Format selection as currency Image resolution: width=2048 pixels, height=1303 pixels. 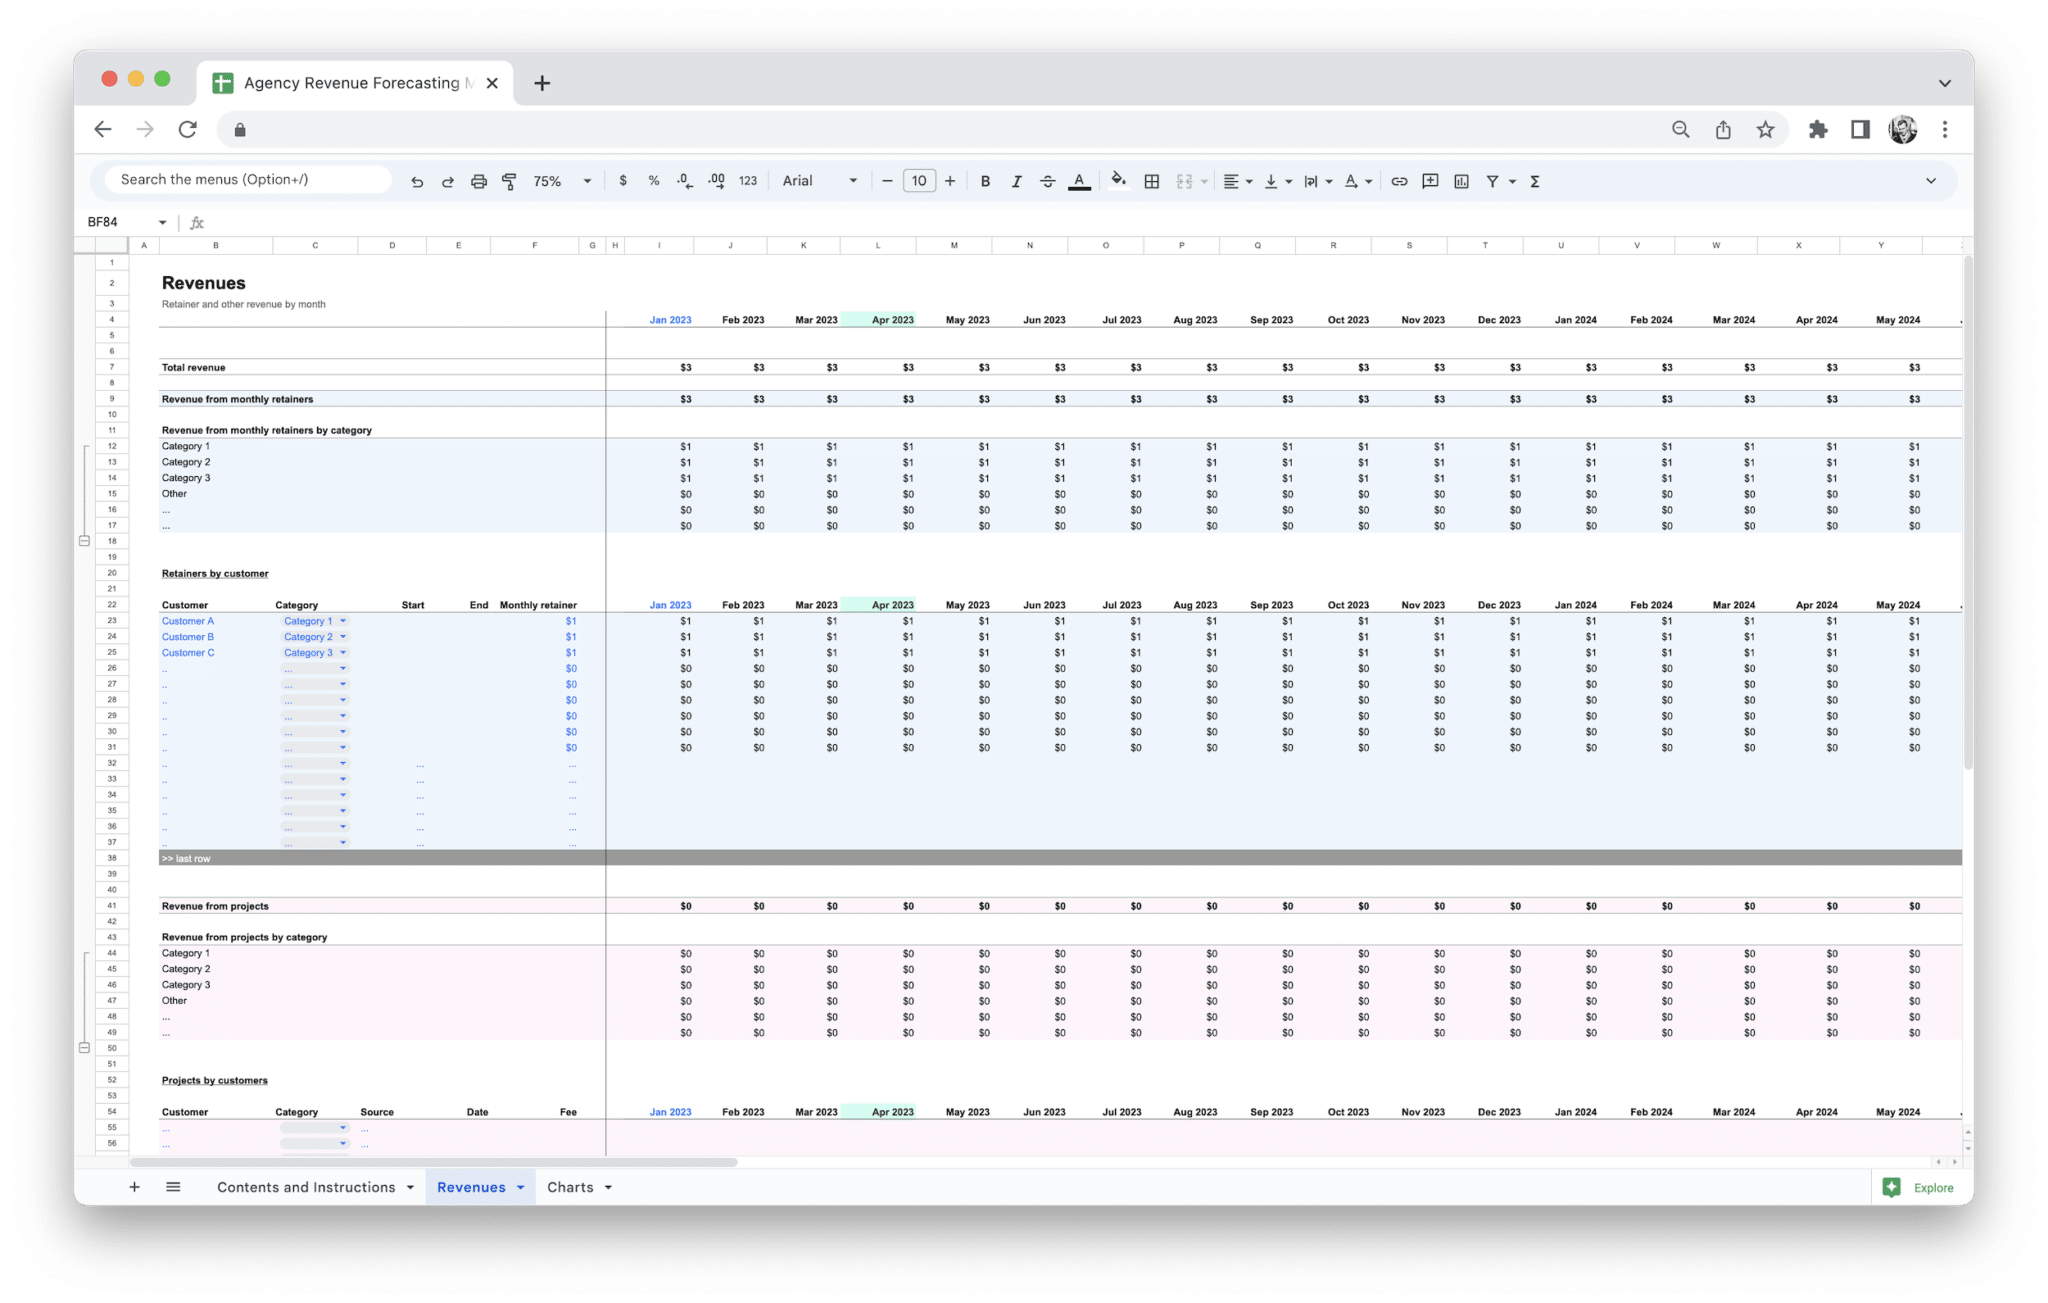[624, 181]
